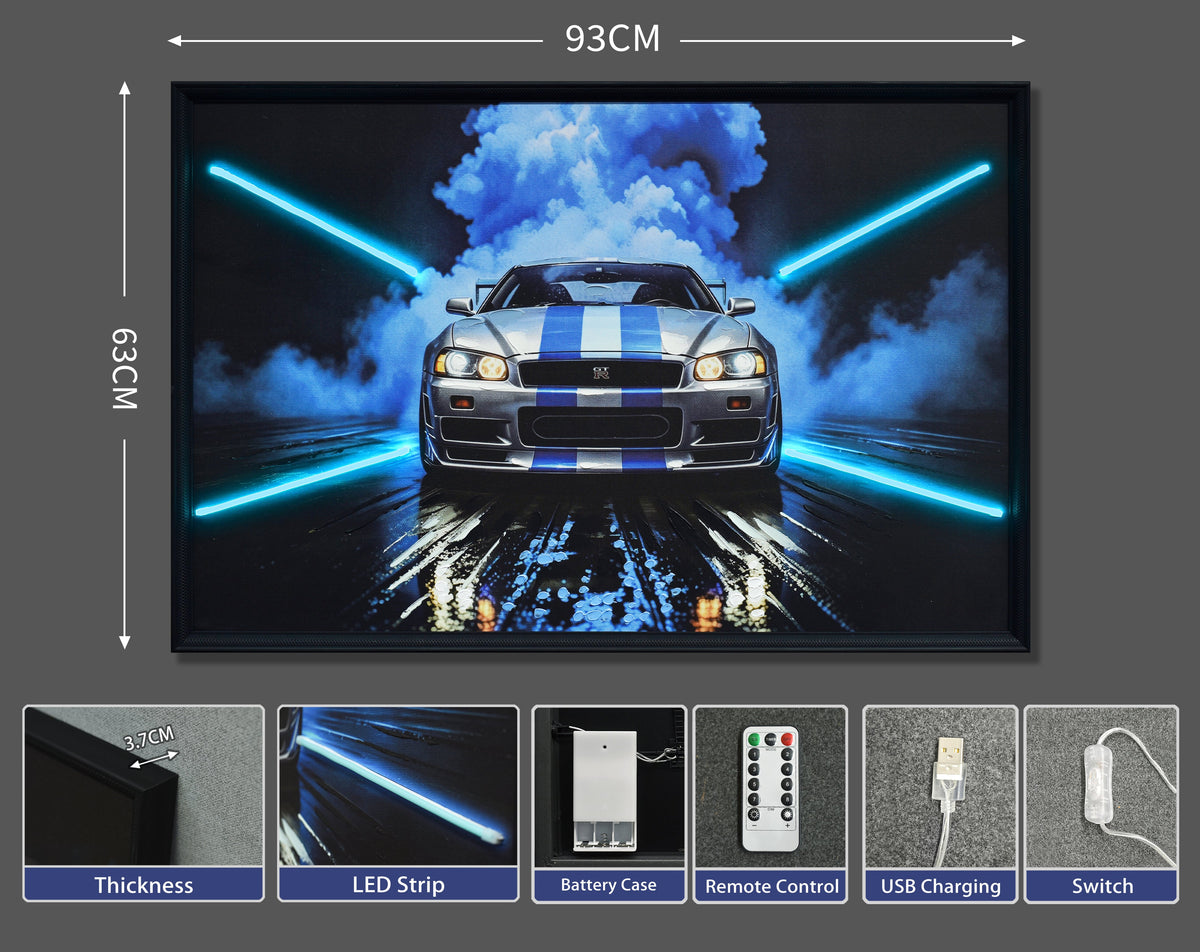Image resolution: width=1200 pixels, height=952 pixels.
Task: Click the "3.7CM" thickness measurement text
Action: tap(149, 739)
